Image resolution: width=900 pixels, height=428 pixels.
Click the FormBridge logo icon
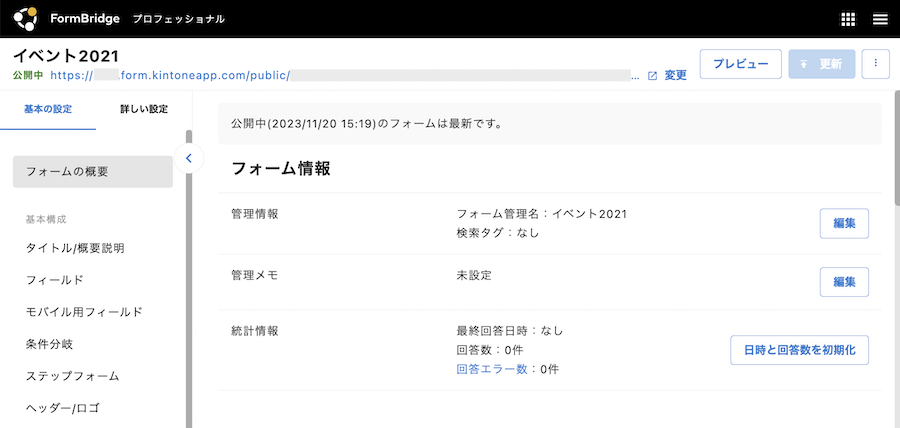coord(26,19)
